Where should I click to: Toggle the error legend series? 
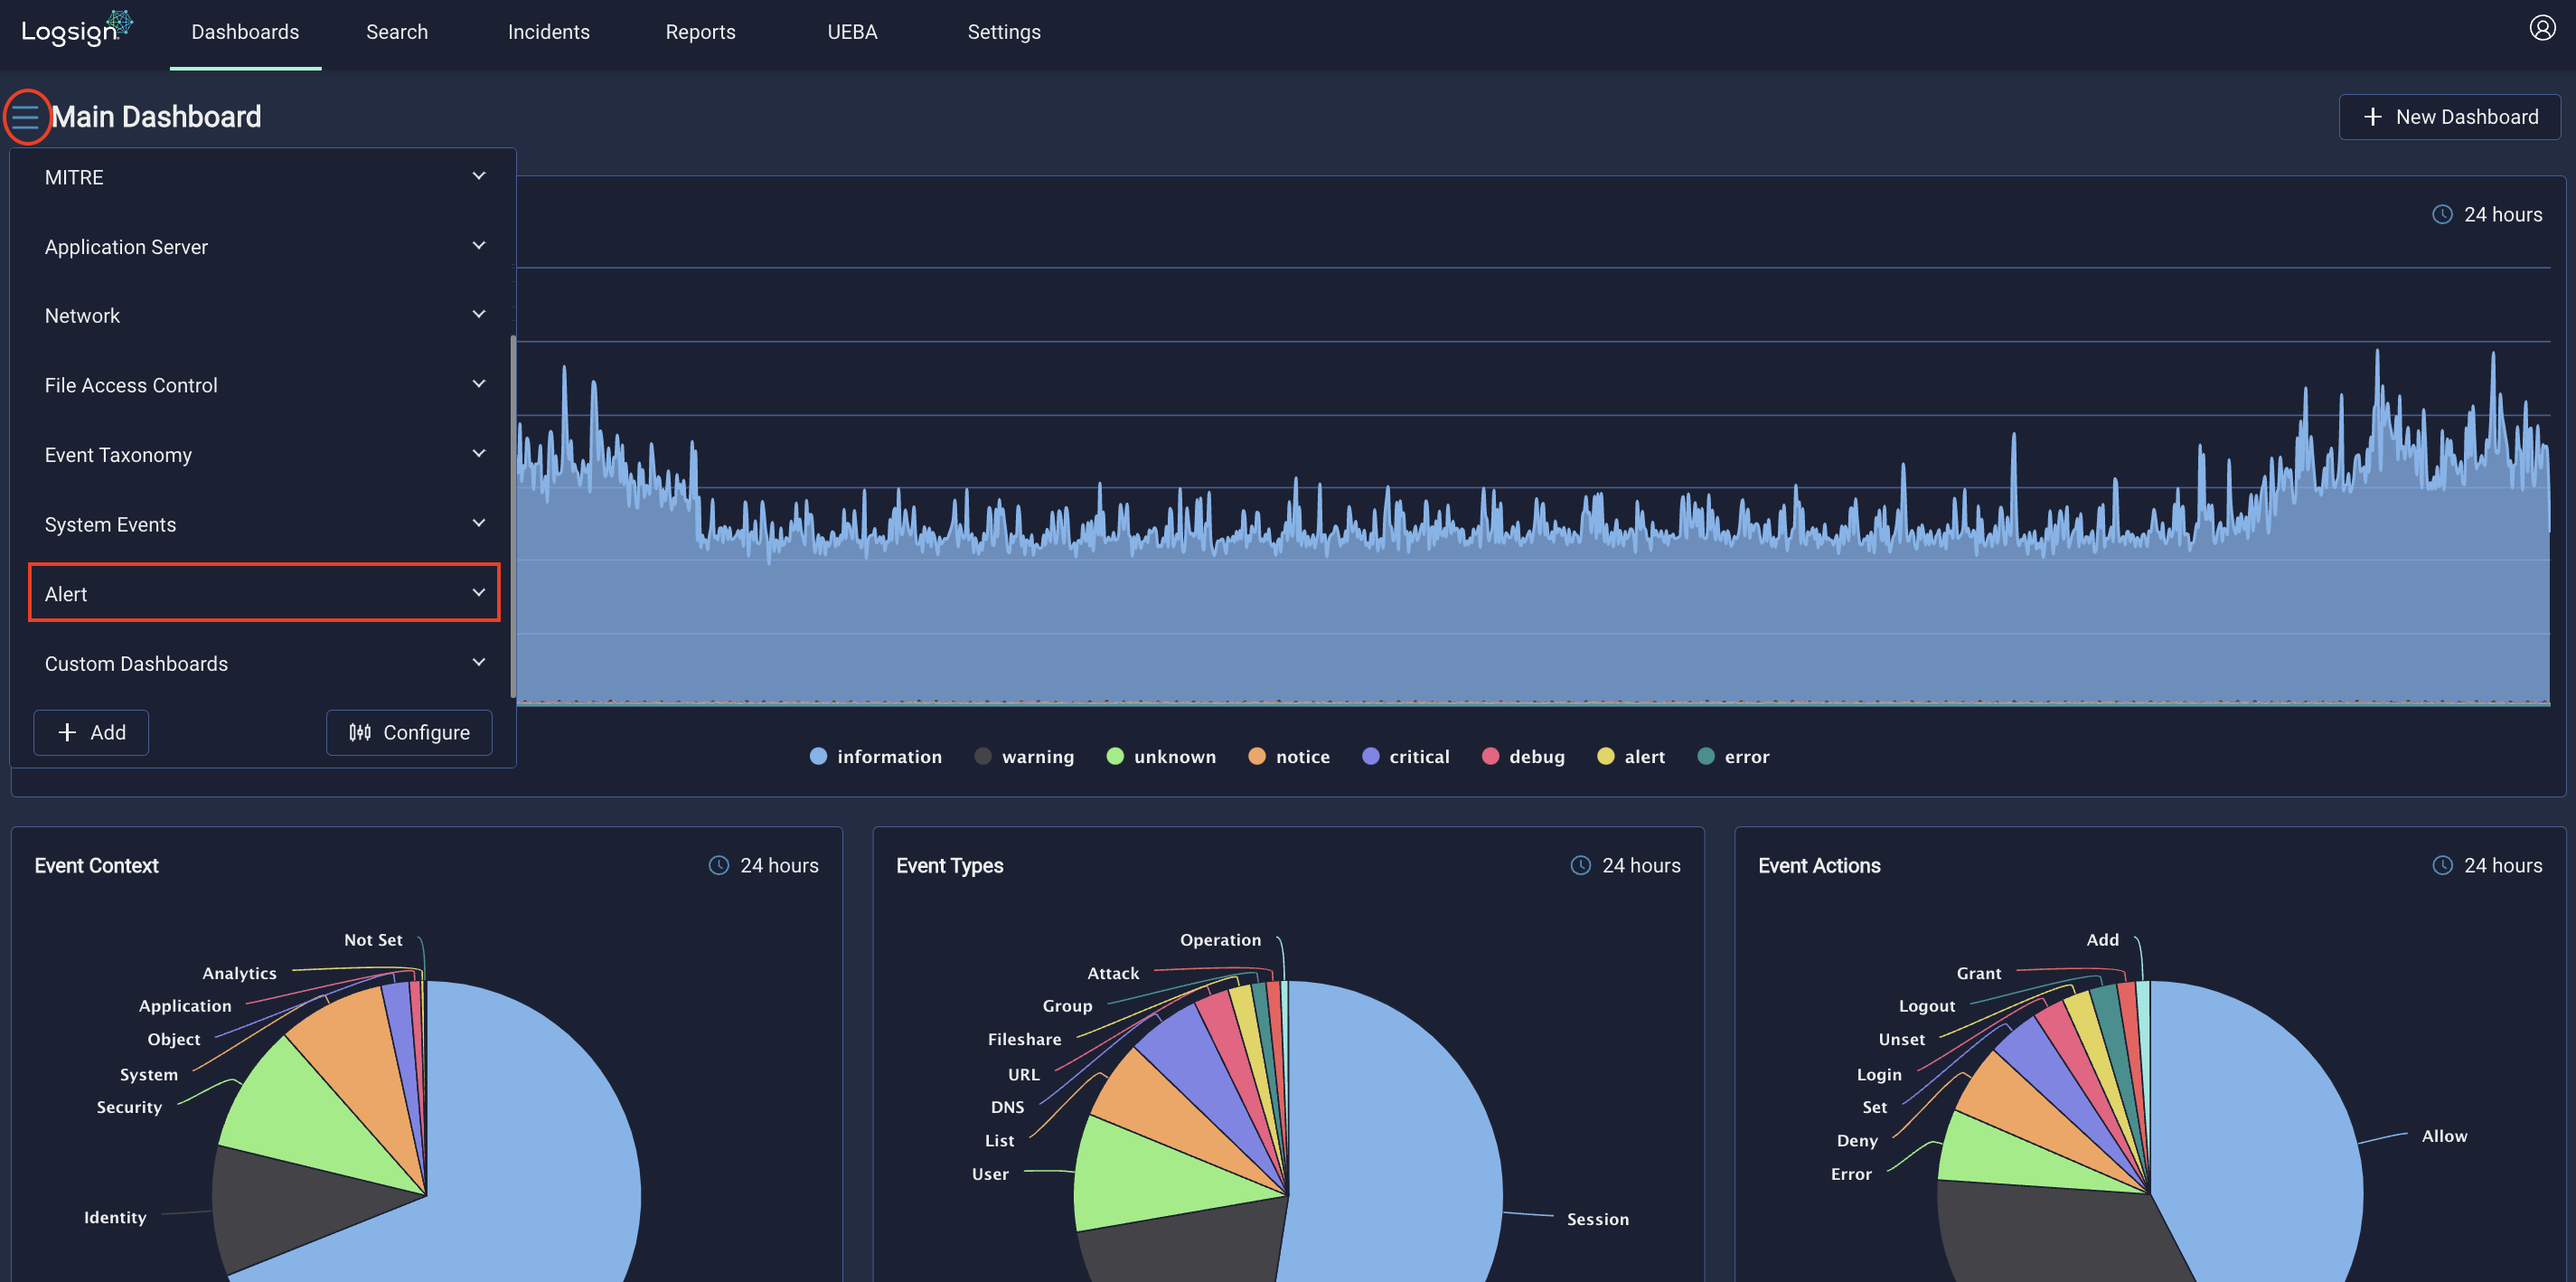point(1733,756)
